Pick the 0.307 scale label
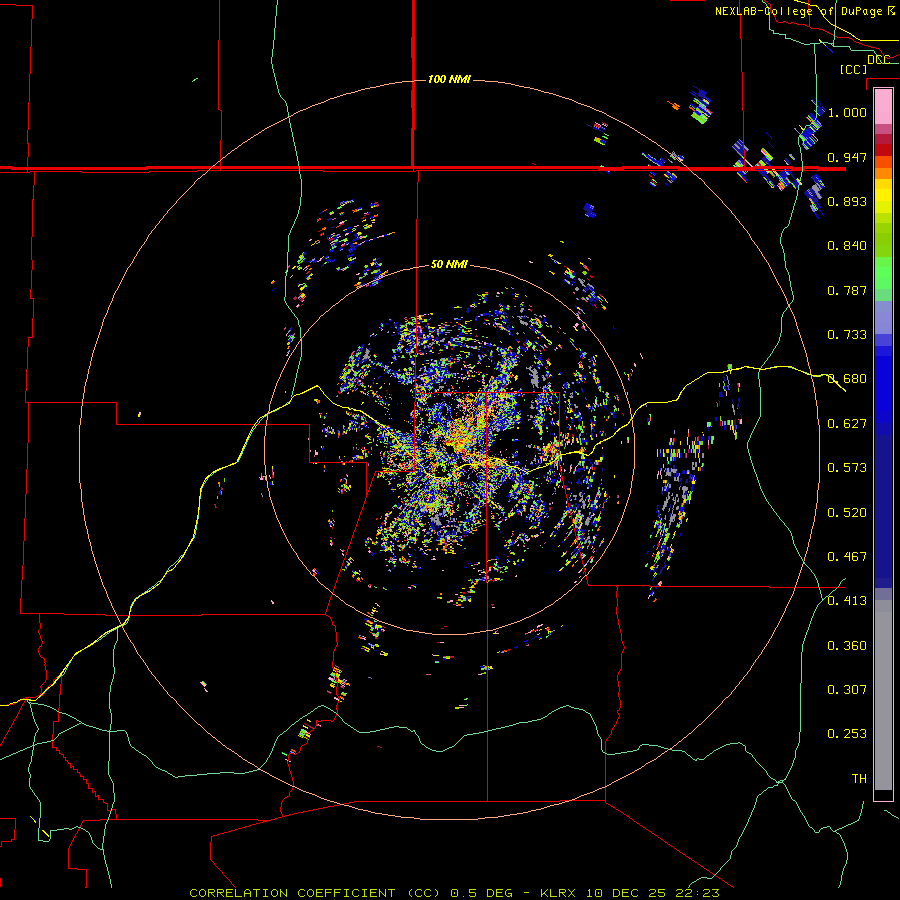 point(847,689)
